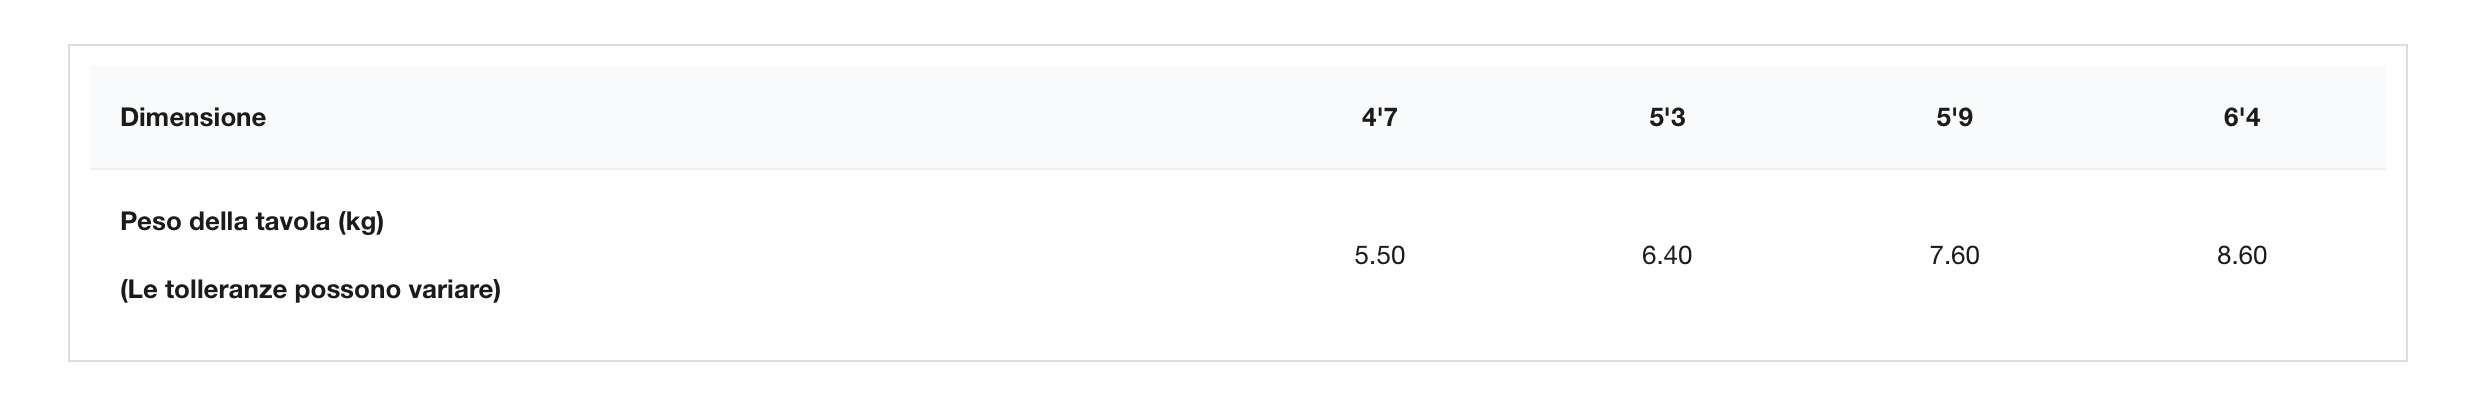Click the Peso della tavola (kg) label
The width and height of the screenshot is (2482, 414).
click(252, 222)
